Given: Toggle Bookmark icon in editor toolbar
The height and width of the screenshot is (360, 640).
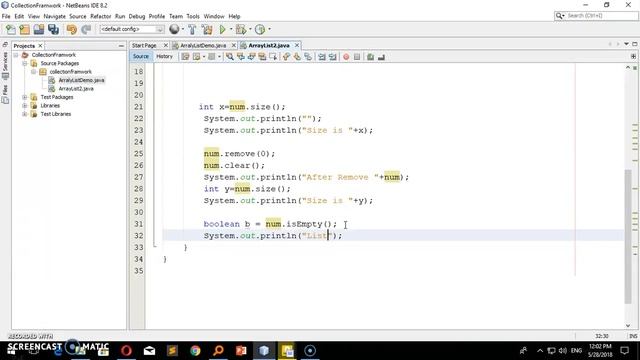Looking at the screenshot, I should pyautogui.click(x=308, y=57).
